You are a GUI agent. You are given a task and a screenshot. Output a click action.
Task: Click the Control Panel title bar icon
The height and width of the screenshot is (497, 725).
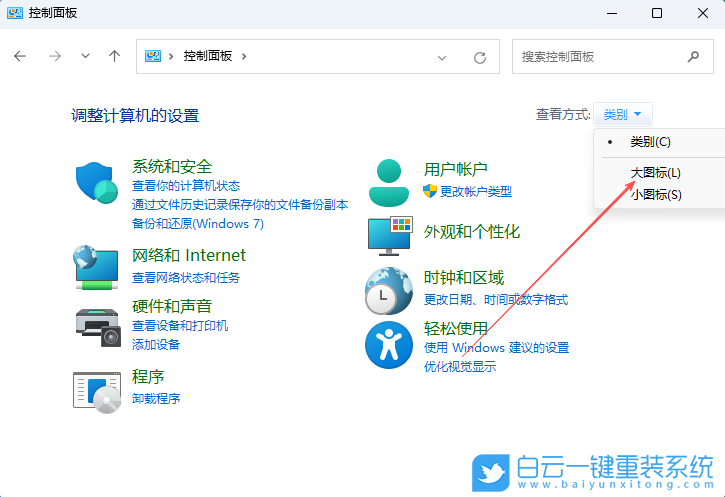(x=15, y=13)
